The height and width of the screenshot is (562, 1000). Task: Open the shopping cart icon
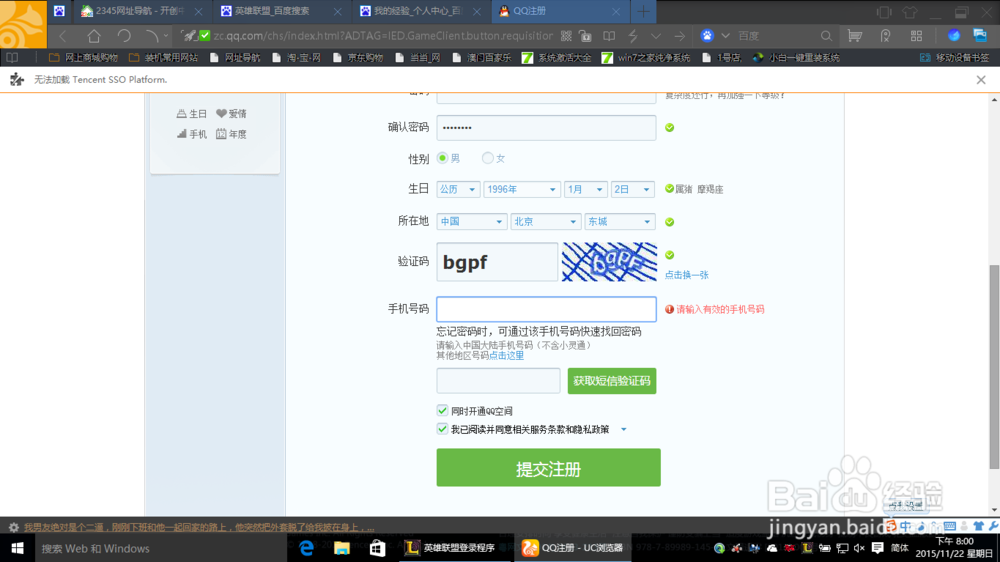click(x=855, y=36)
